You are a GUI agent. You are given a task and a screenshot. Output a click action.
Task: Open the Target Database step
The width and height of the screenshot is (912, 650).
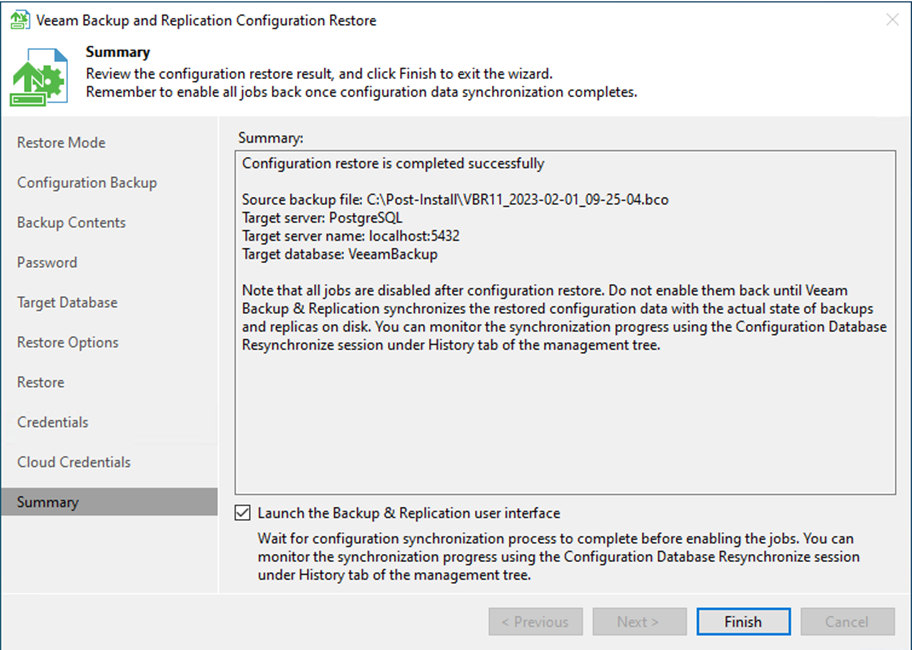[x=67, y=302]
